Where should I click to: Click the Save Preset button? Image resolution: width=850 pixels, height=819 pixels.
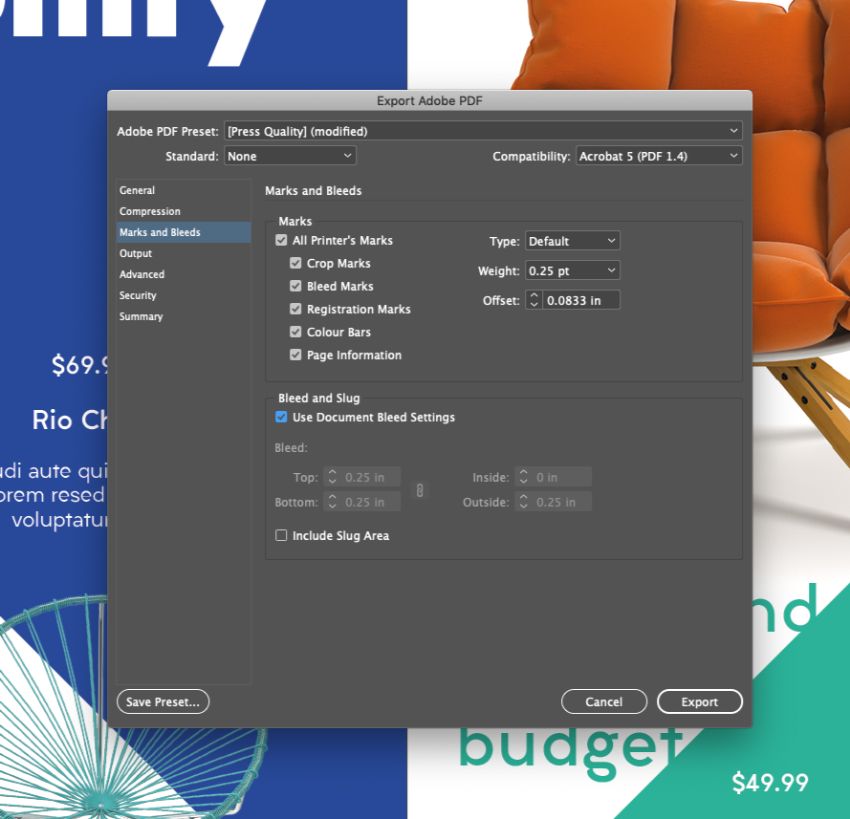coord(163,701)
